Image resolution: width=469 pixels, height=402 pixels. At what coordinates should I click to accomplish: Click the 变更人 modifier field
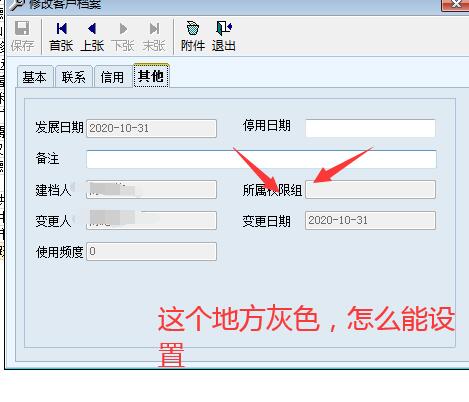[151, 220]
